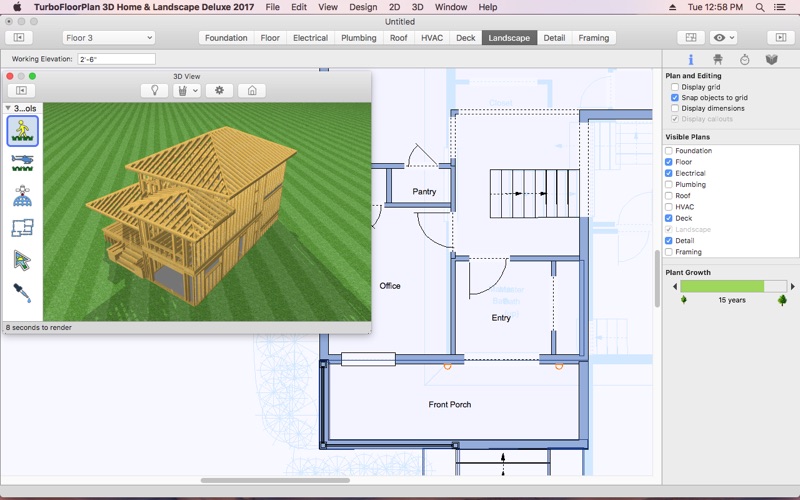Hide the Detail plan in Visible Plans

coord(668,240)
